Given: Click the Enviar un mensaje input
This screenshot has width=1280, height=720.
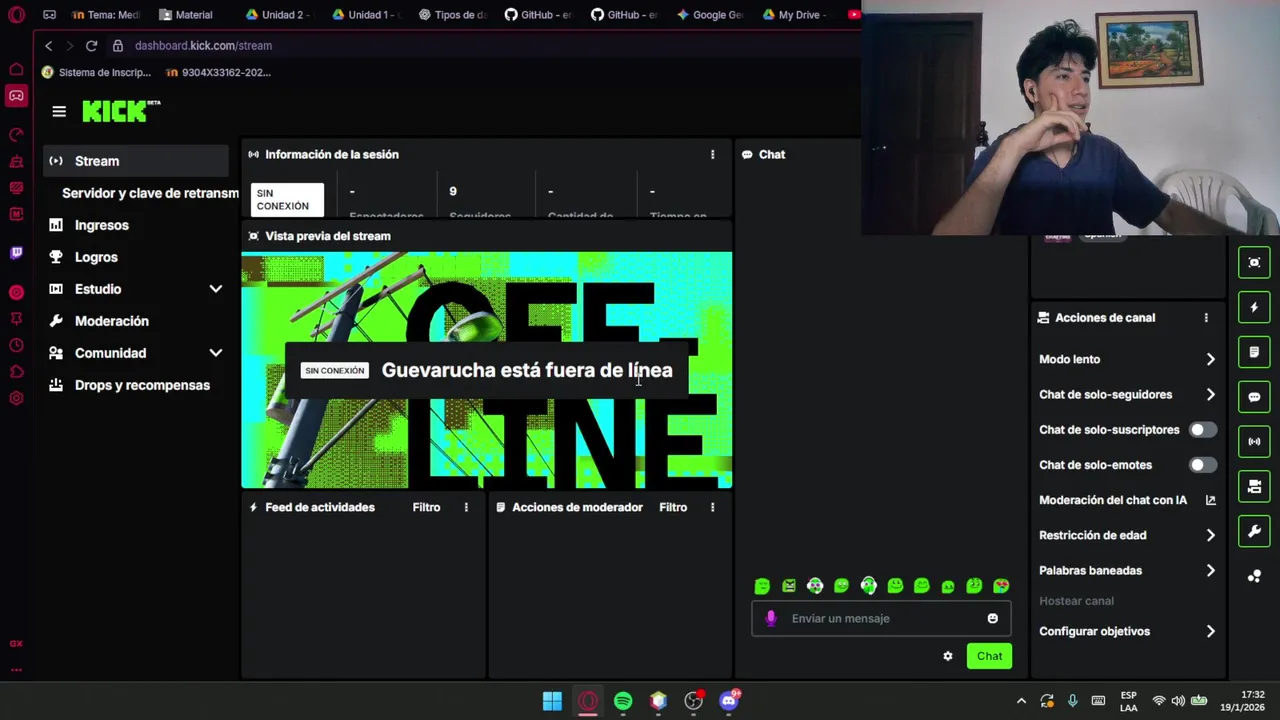Looking at the screenshot, I should [x=882, y=618].
